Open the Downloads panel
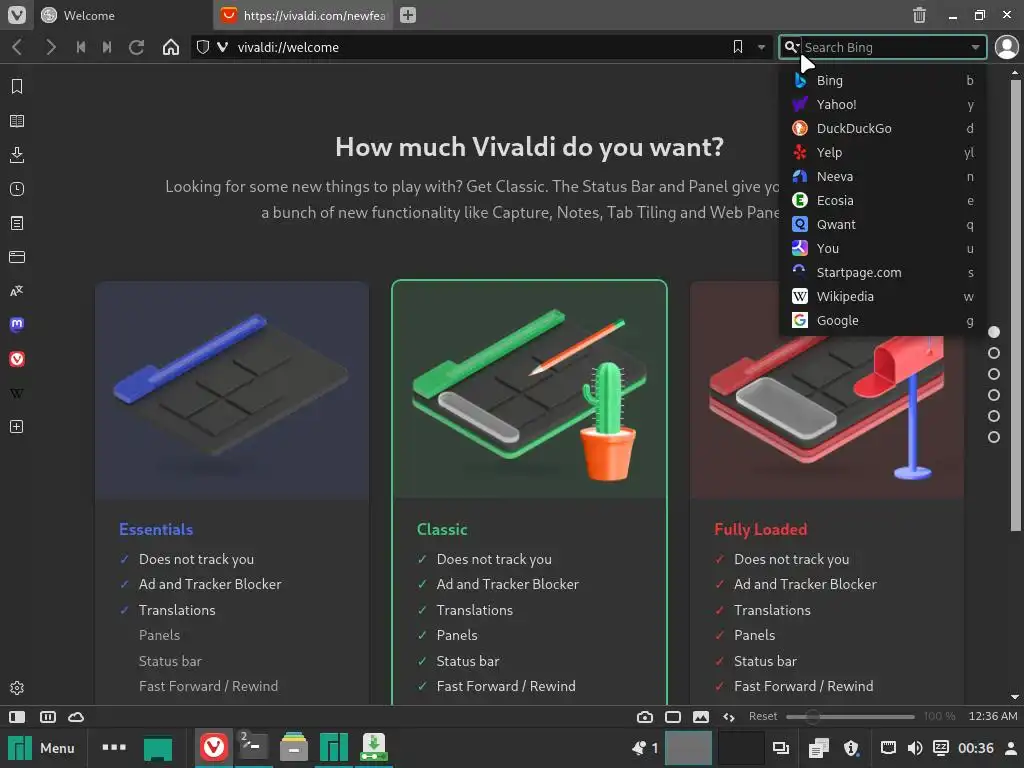The image size is (1024, 768). click(x=17, y=155)
